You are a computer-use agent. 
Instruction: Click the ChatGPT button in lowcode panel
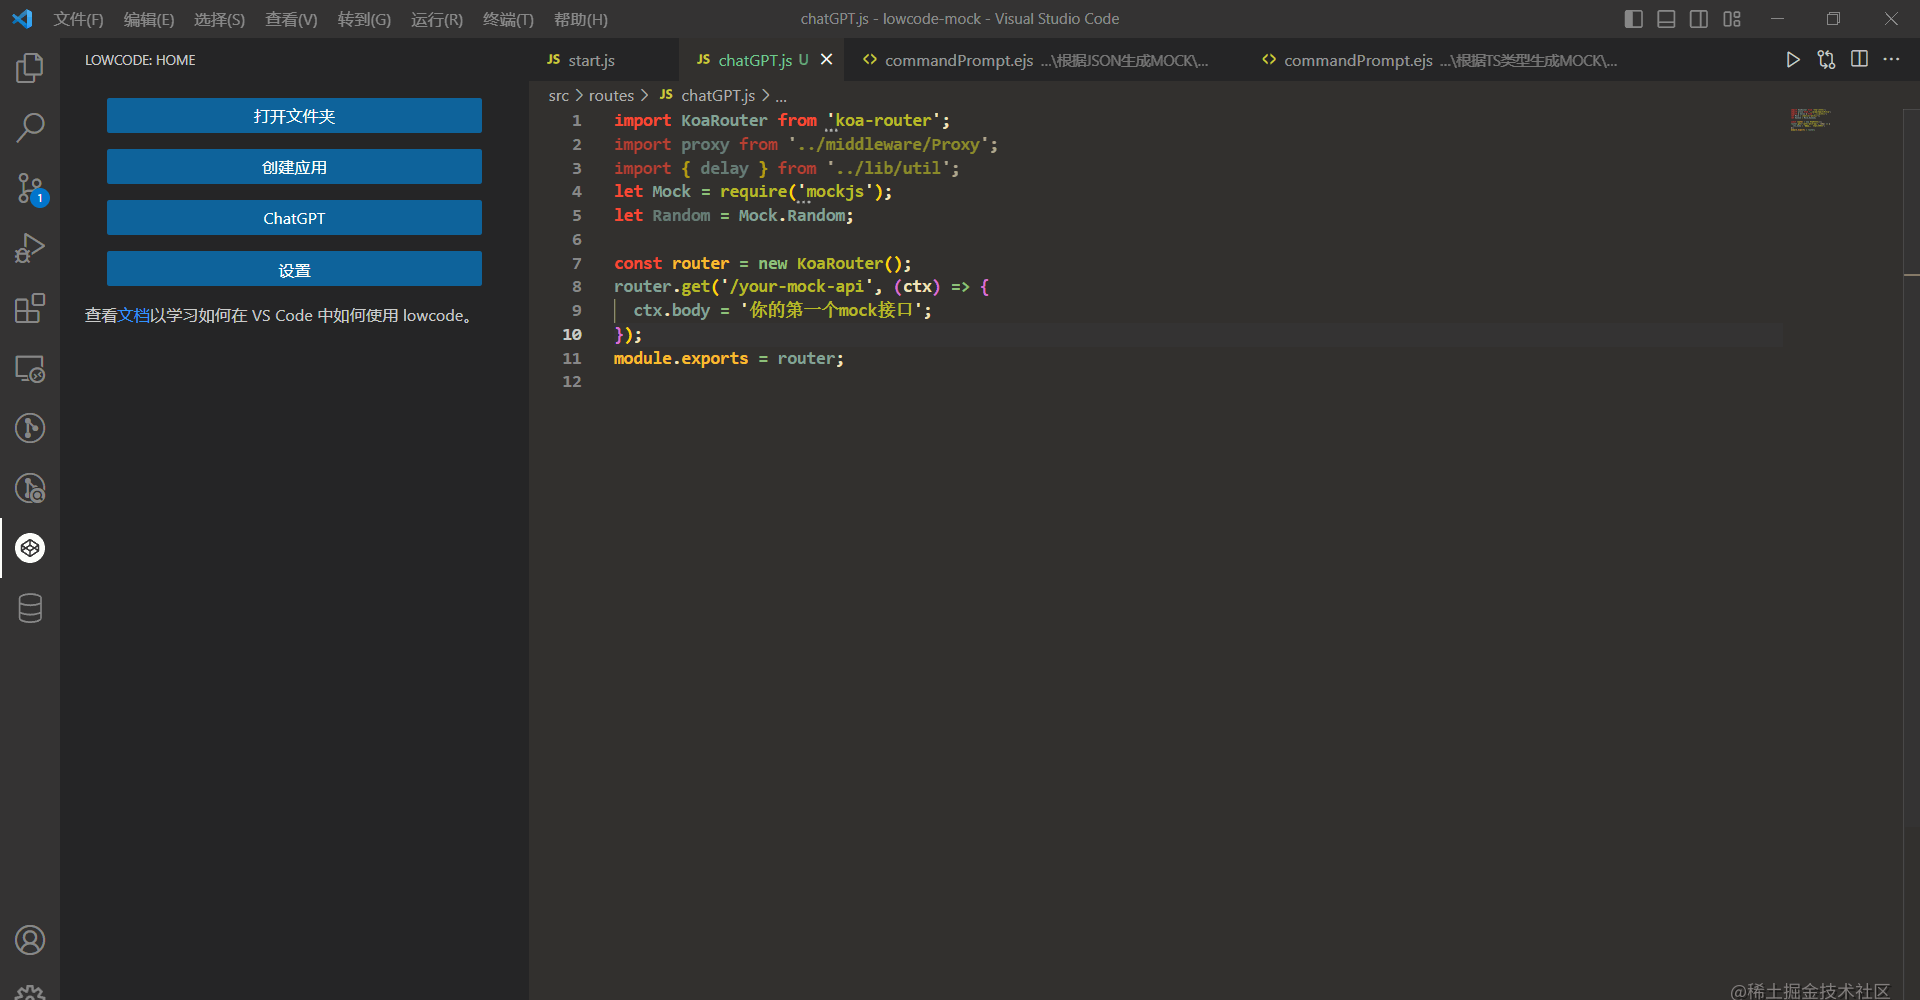pyautogui.click(x=294, y=218)
